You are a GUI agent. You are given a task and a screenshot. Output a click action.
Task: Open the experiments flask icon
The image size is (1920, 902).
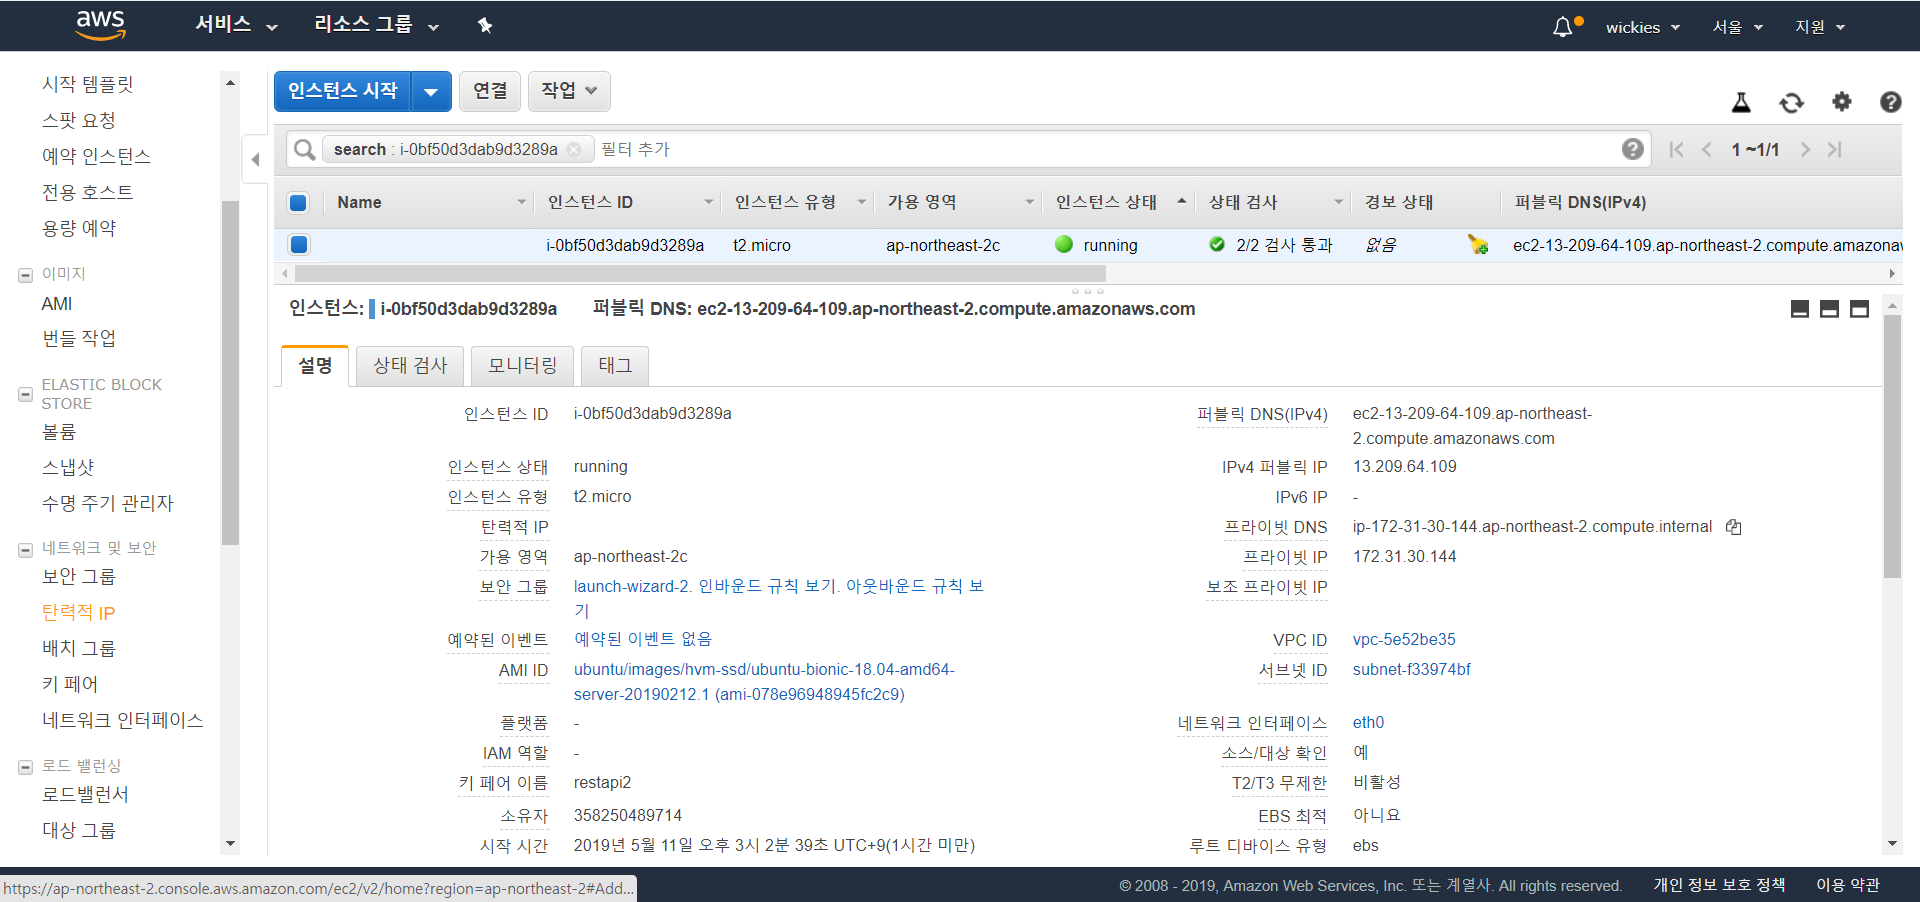pyautogui.click(x=1741, y=102)
